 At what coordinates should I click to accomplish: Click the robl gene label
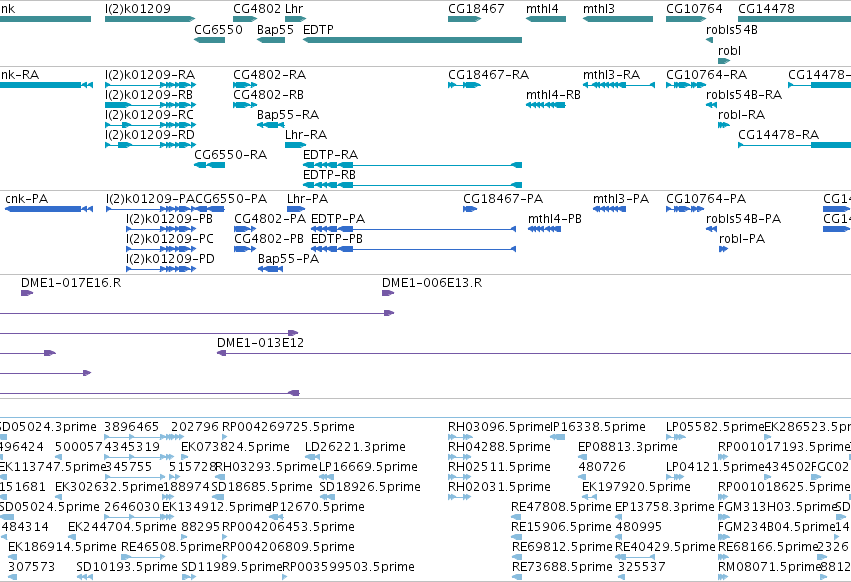pyautogui.click(x=729, y=50)
